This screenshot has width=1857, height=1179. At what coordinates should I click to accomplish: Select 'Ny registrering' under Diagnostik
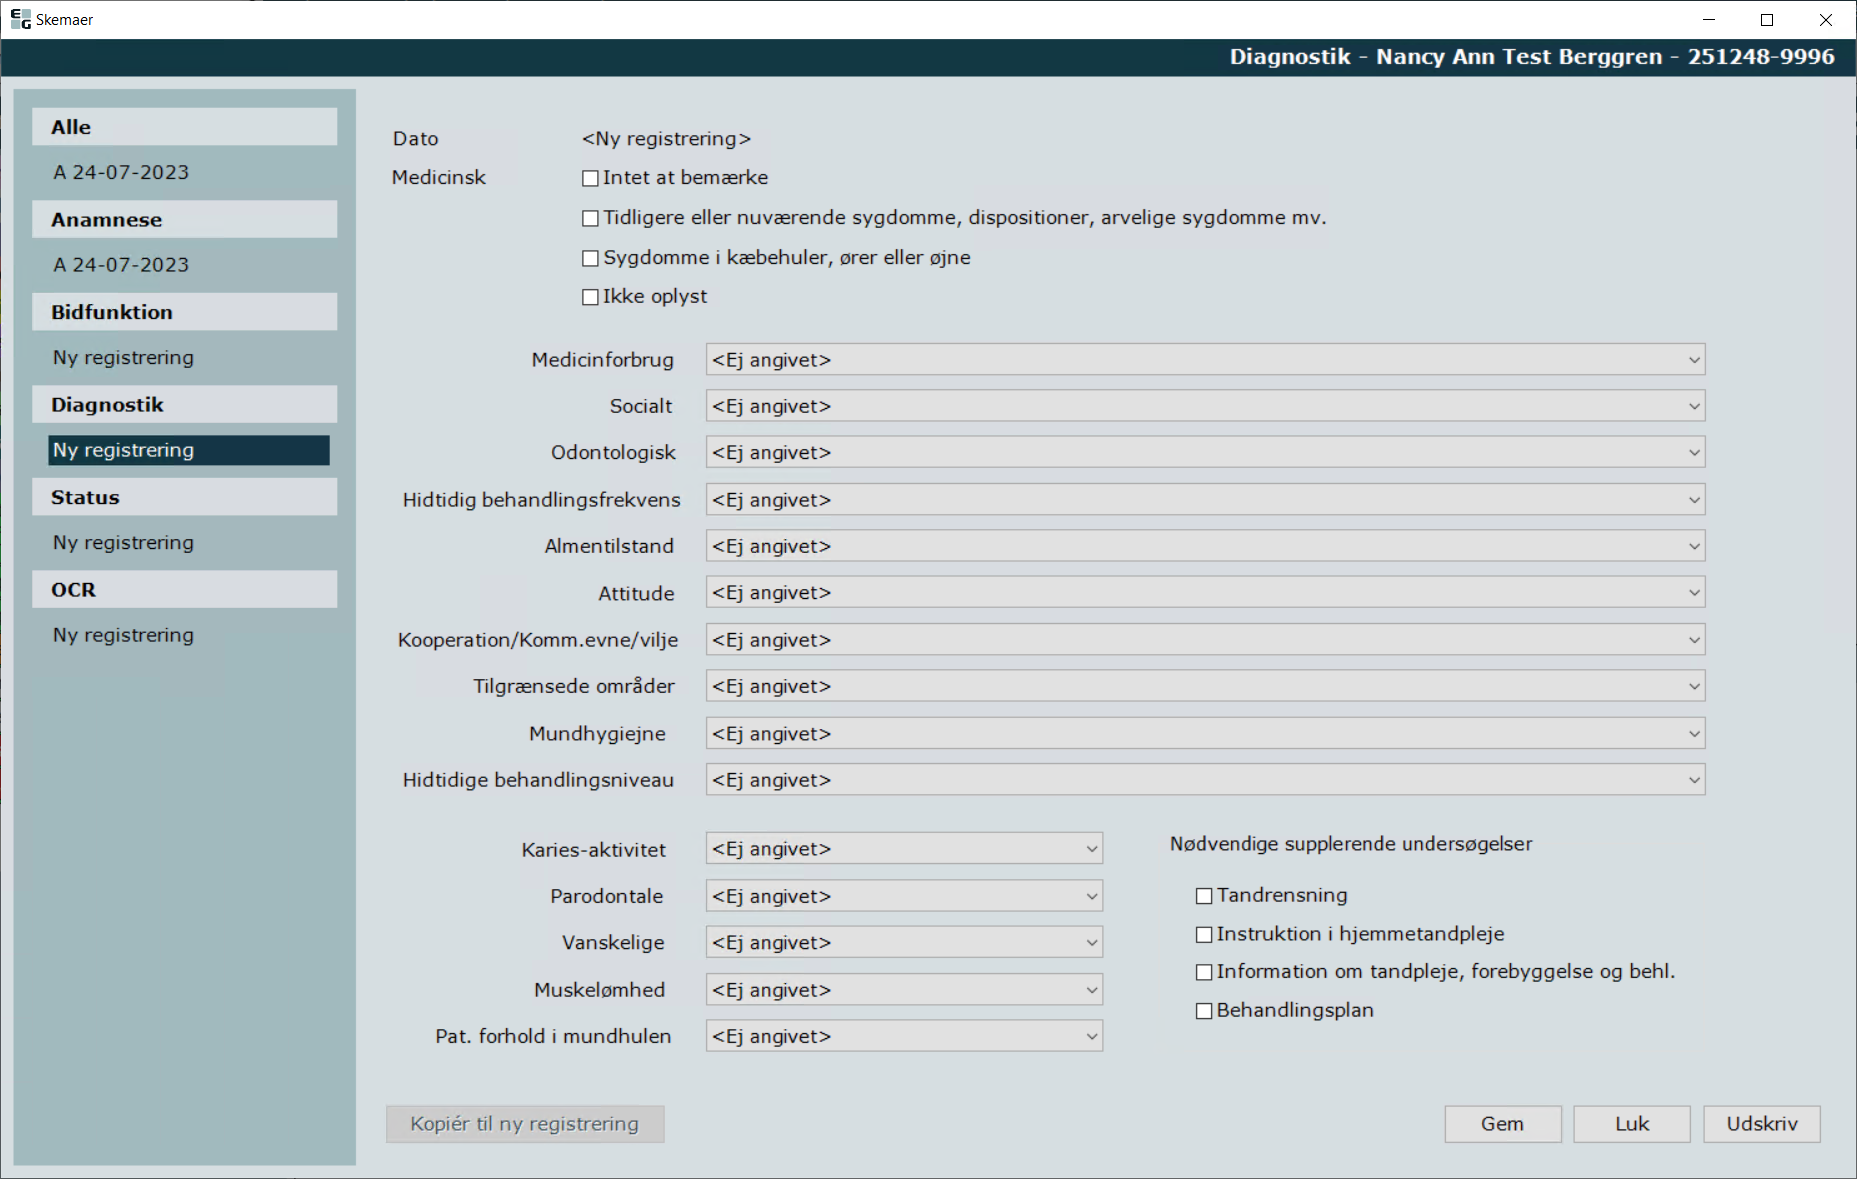pos(189,450)
